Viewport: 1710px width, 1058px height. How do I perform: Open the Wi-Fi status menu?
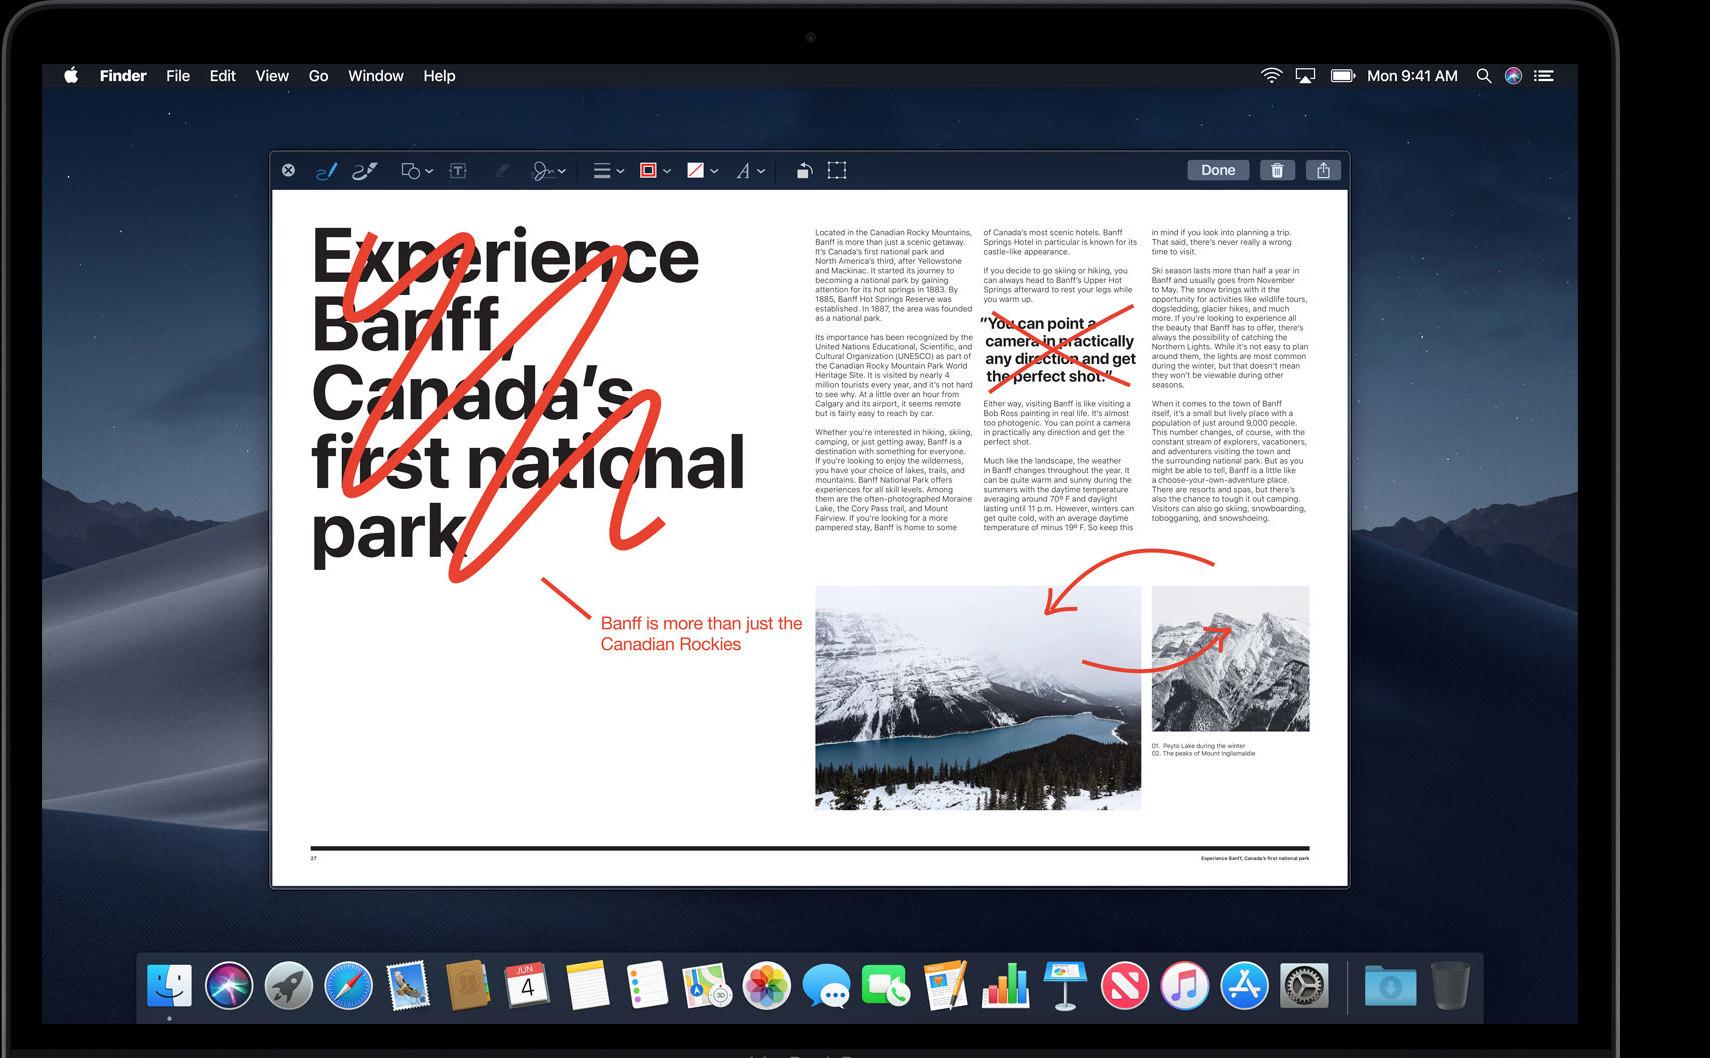point(1271,76)
